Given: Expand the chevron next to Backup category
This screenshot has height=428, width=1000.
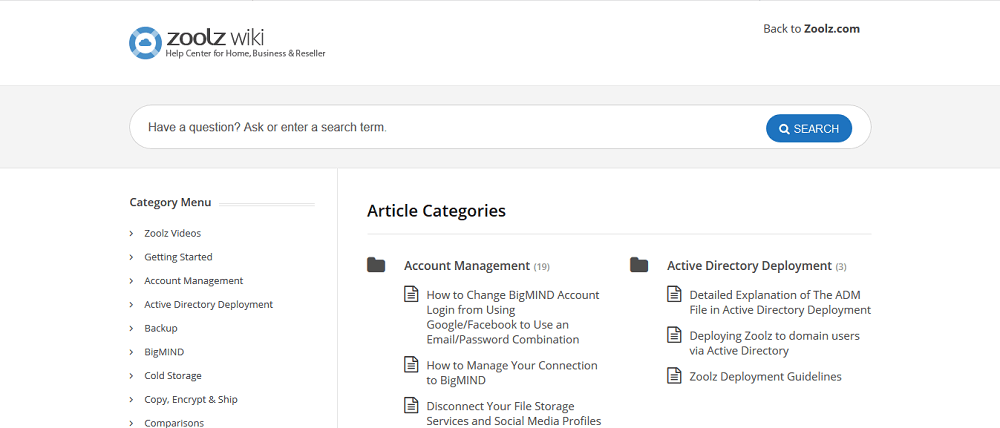Looking at the screenshot, I should 131,328.
